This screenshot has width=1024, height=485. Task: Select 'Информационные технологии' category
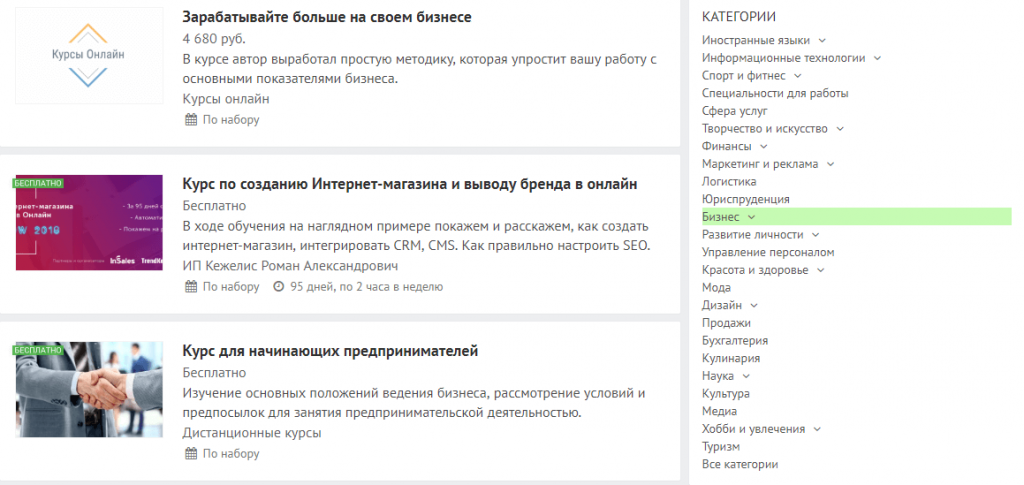[784, 58]
